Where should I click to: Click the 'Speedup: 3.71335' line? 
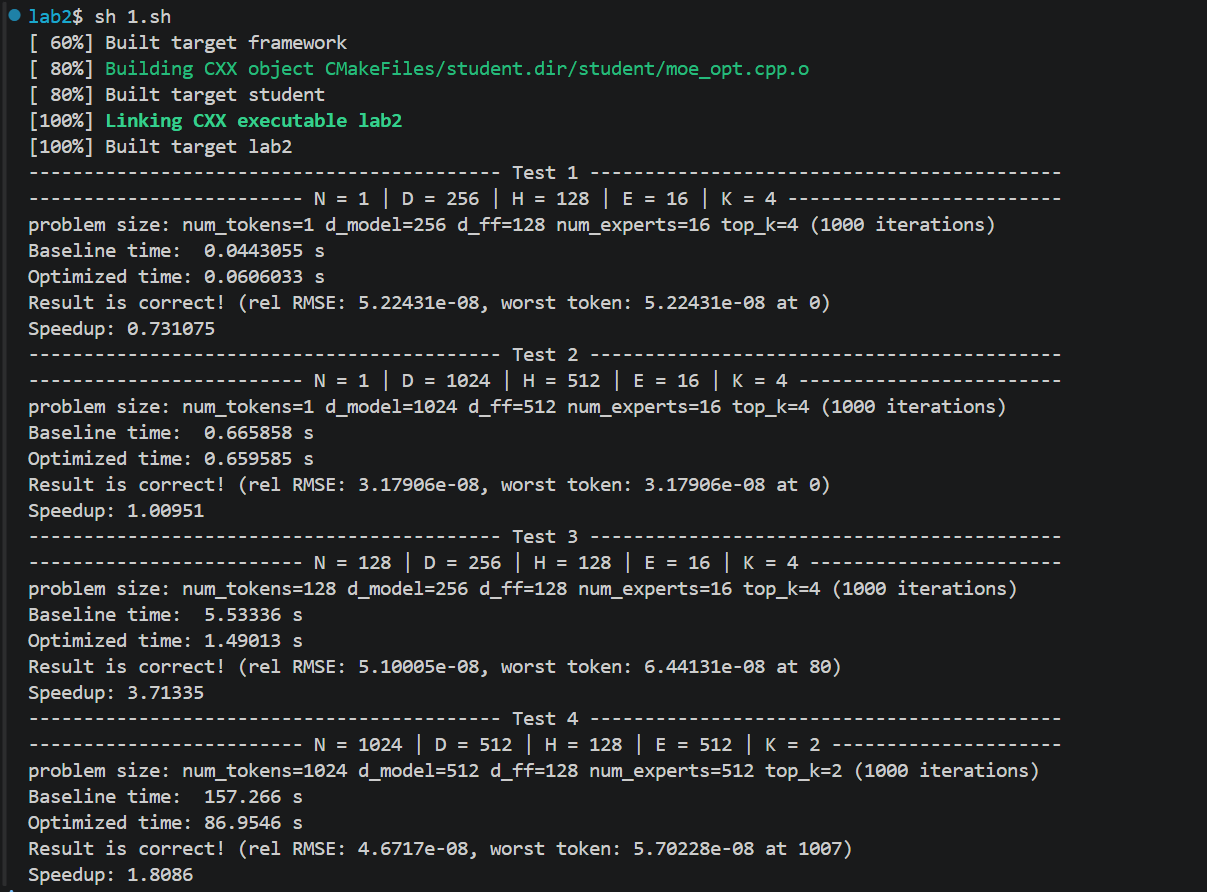coord(116,693)
